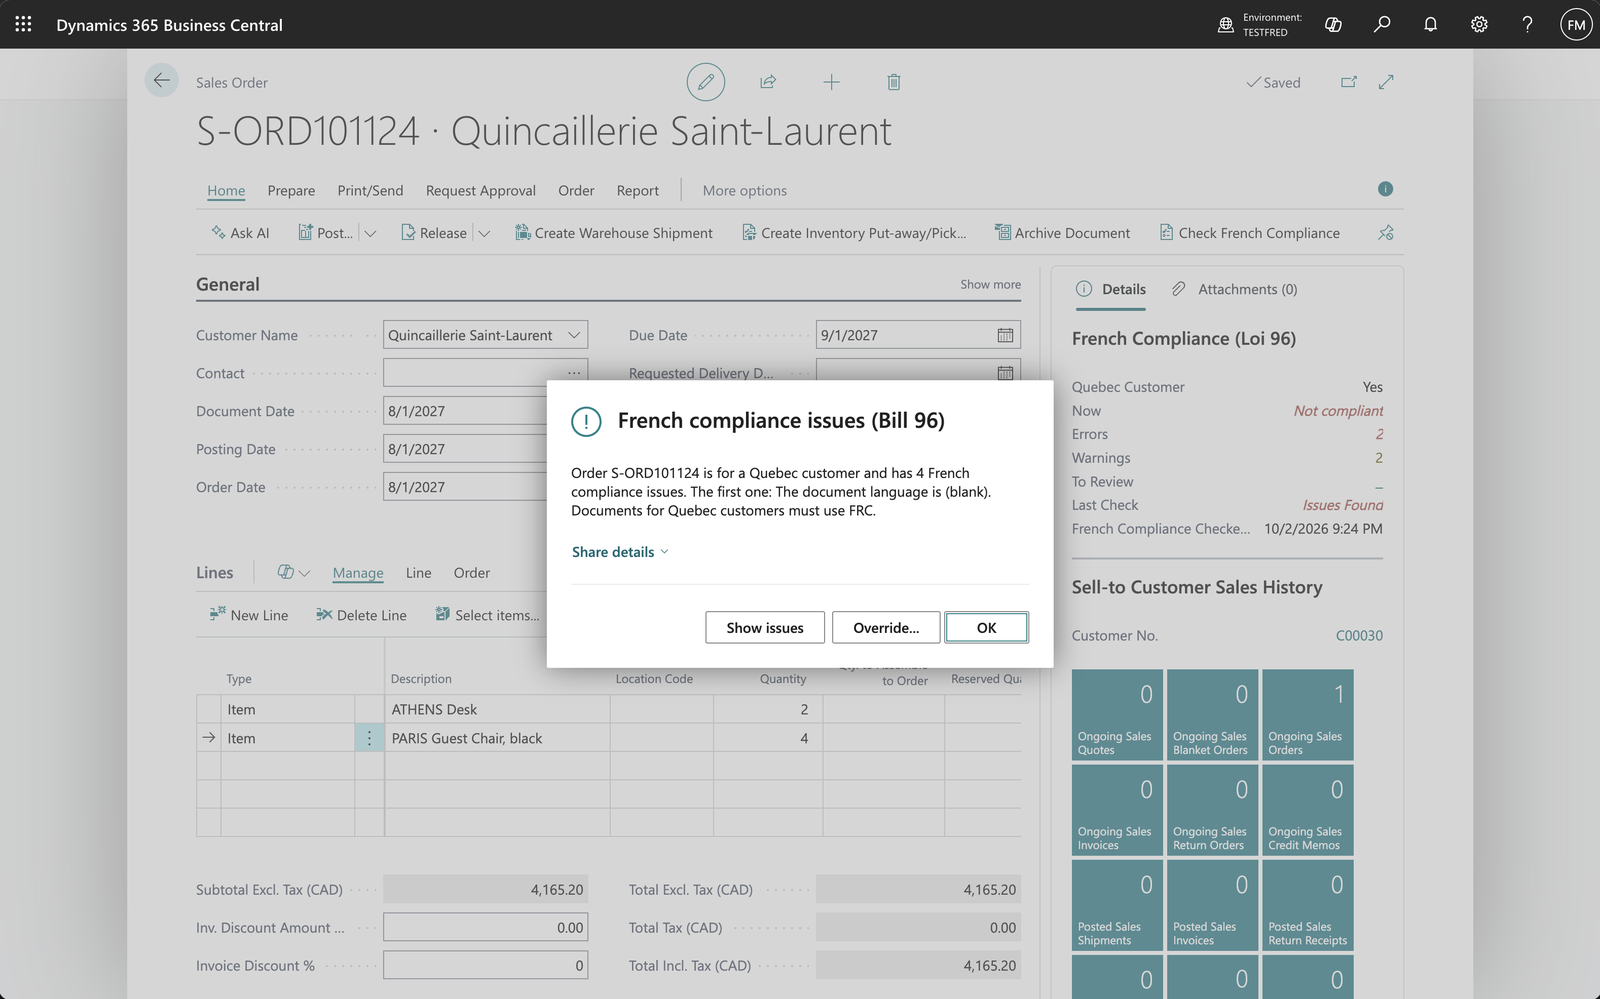Screen dimensions: 1600x999
Task: Click Override... button
Action: 886,628
